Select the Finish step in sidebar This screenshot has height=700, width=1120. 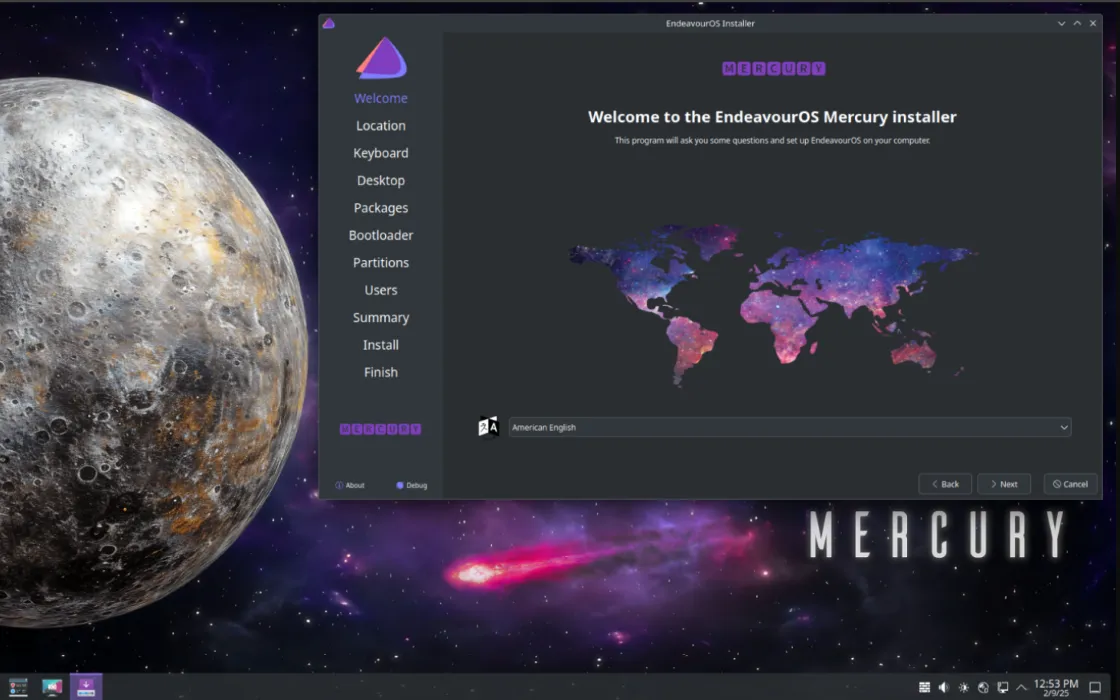pos(381,372)
